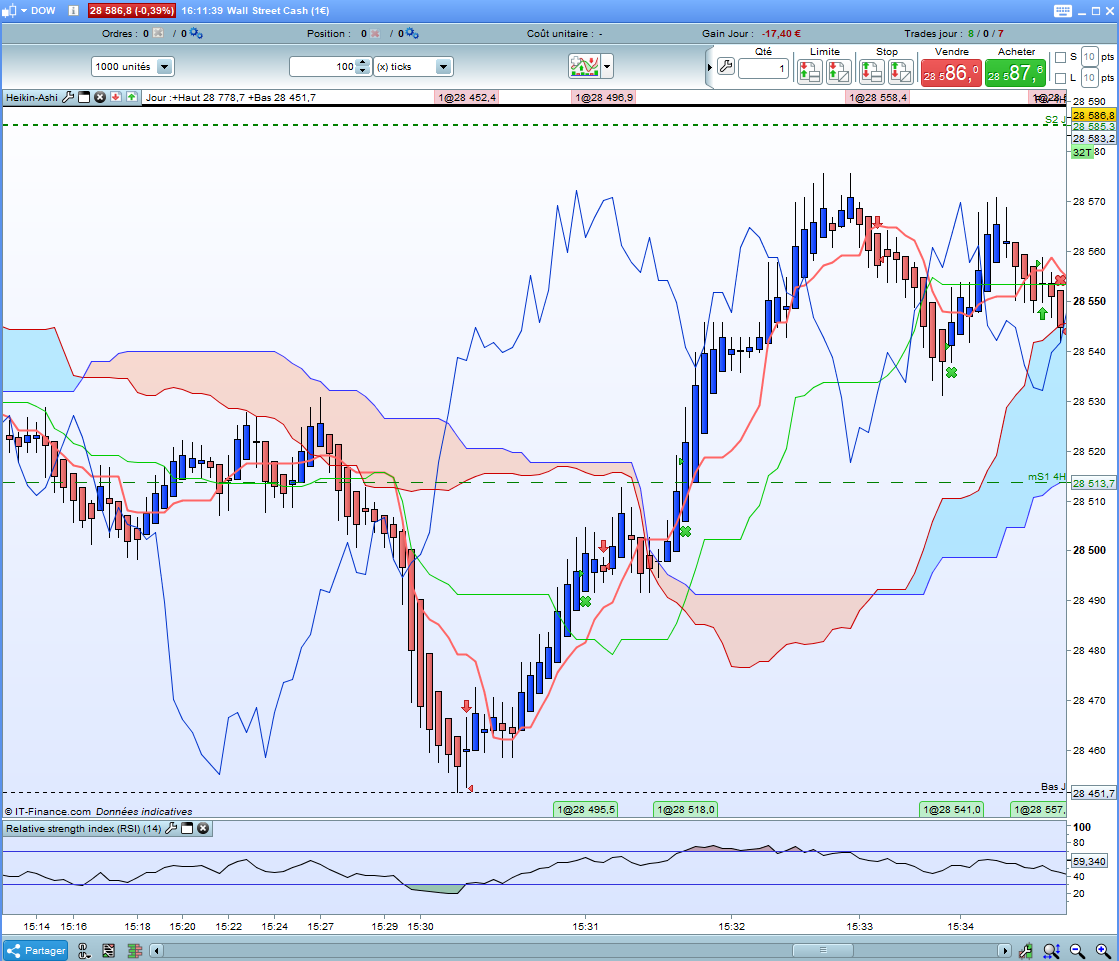The height and width of the screenshot is (961, 1119).
Task: Decrease the tick count with the down stepper
Action: click(x=363, y=71)
